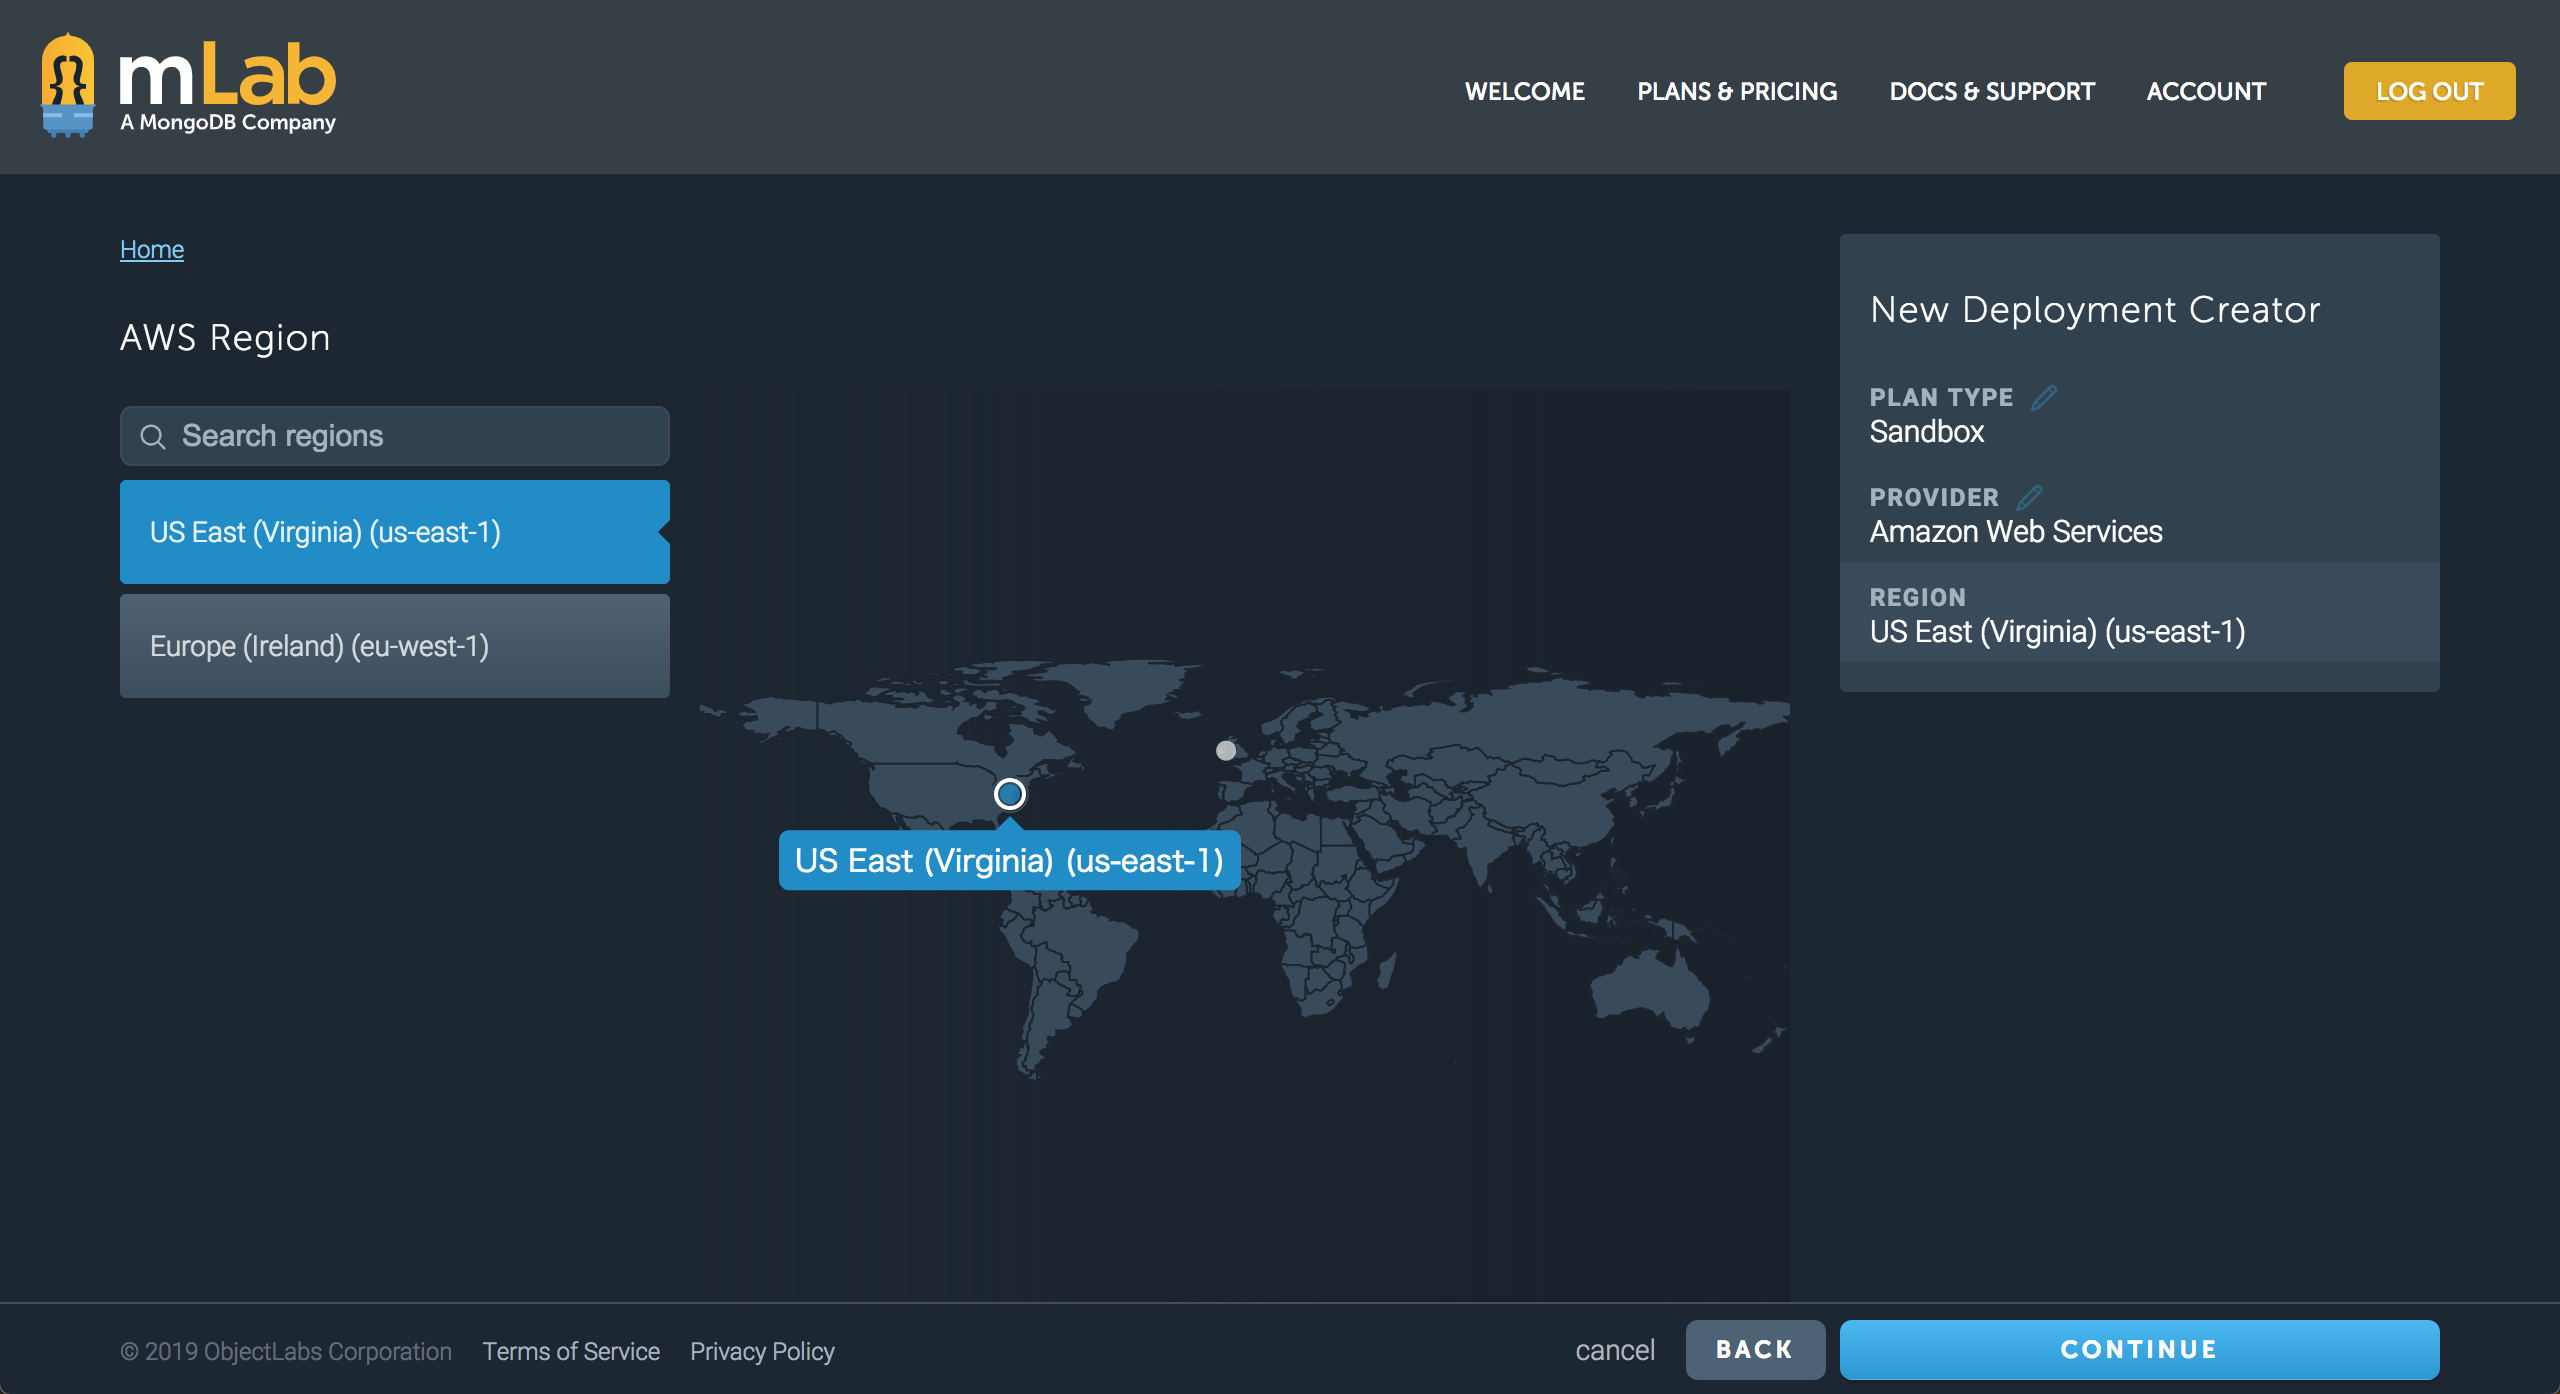The width and height of the screenshot is (2560, 1394).
Task: Edit plan type with pencil icon
Action: 2044,397
